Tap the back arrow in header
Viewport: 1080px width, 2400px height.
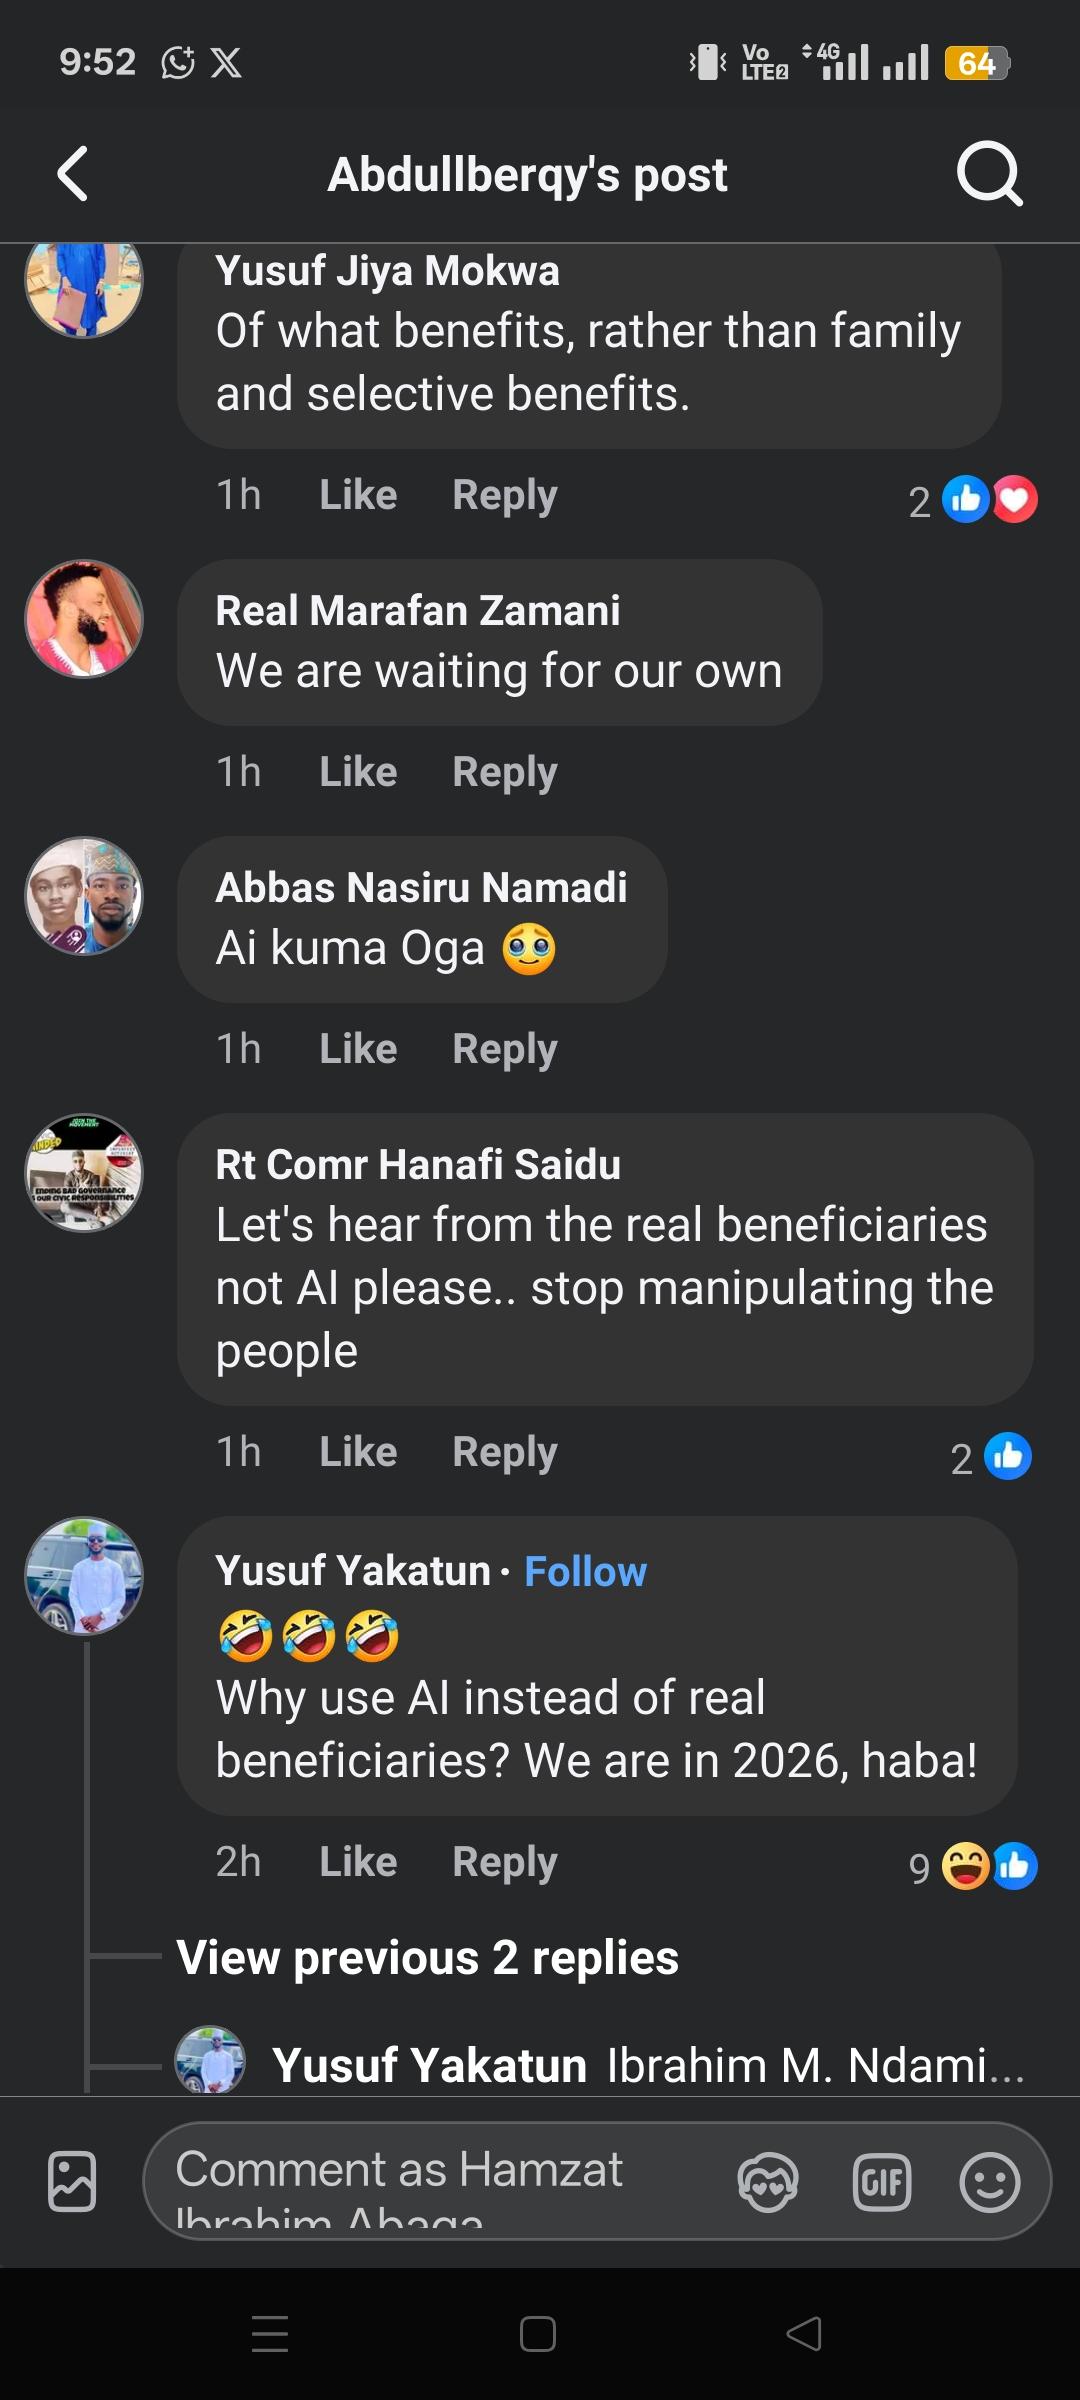(x=73, y=174)
